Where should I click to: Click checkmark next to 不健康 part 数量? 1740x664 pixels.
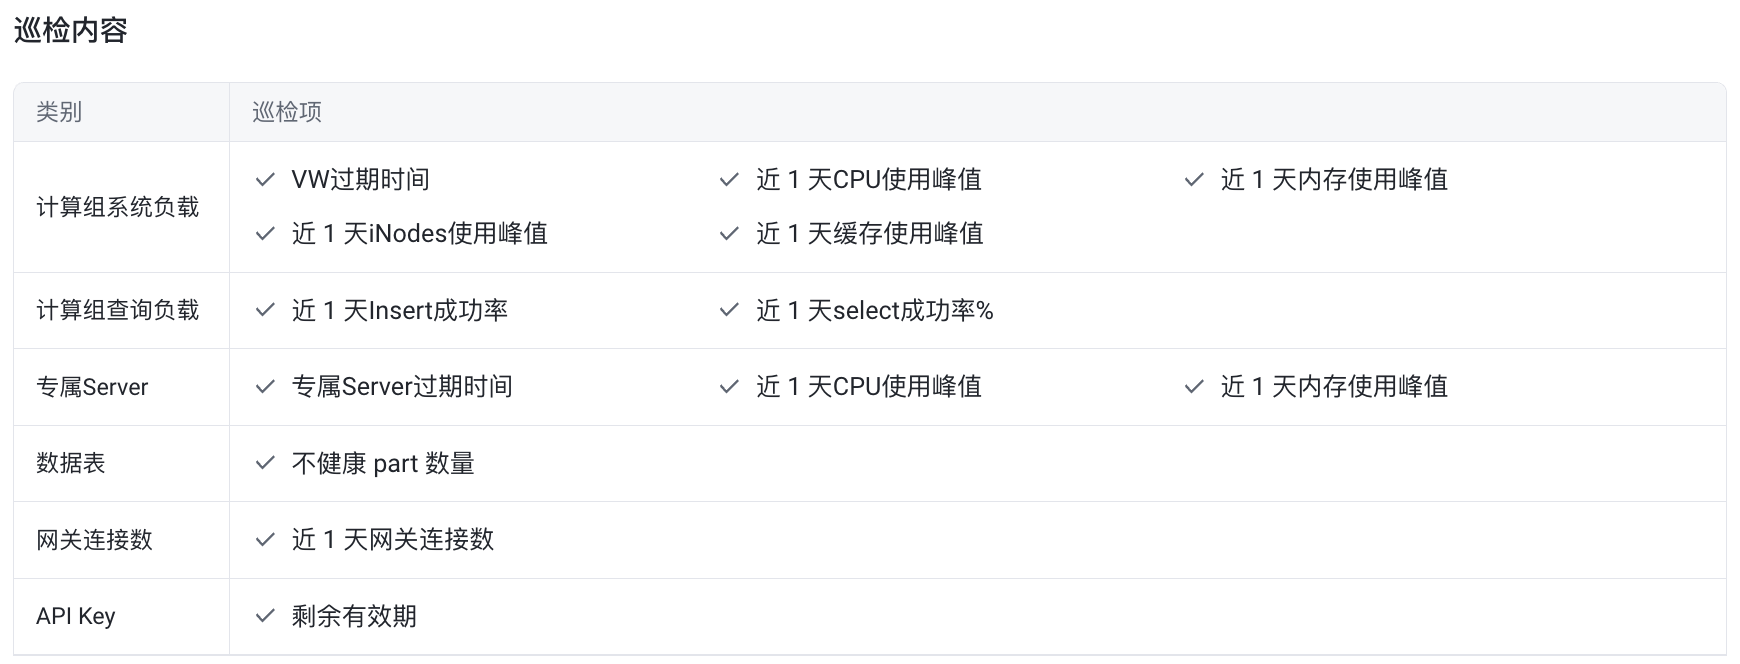265,464
